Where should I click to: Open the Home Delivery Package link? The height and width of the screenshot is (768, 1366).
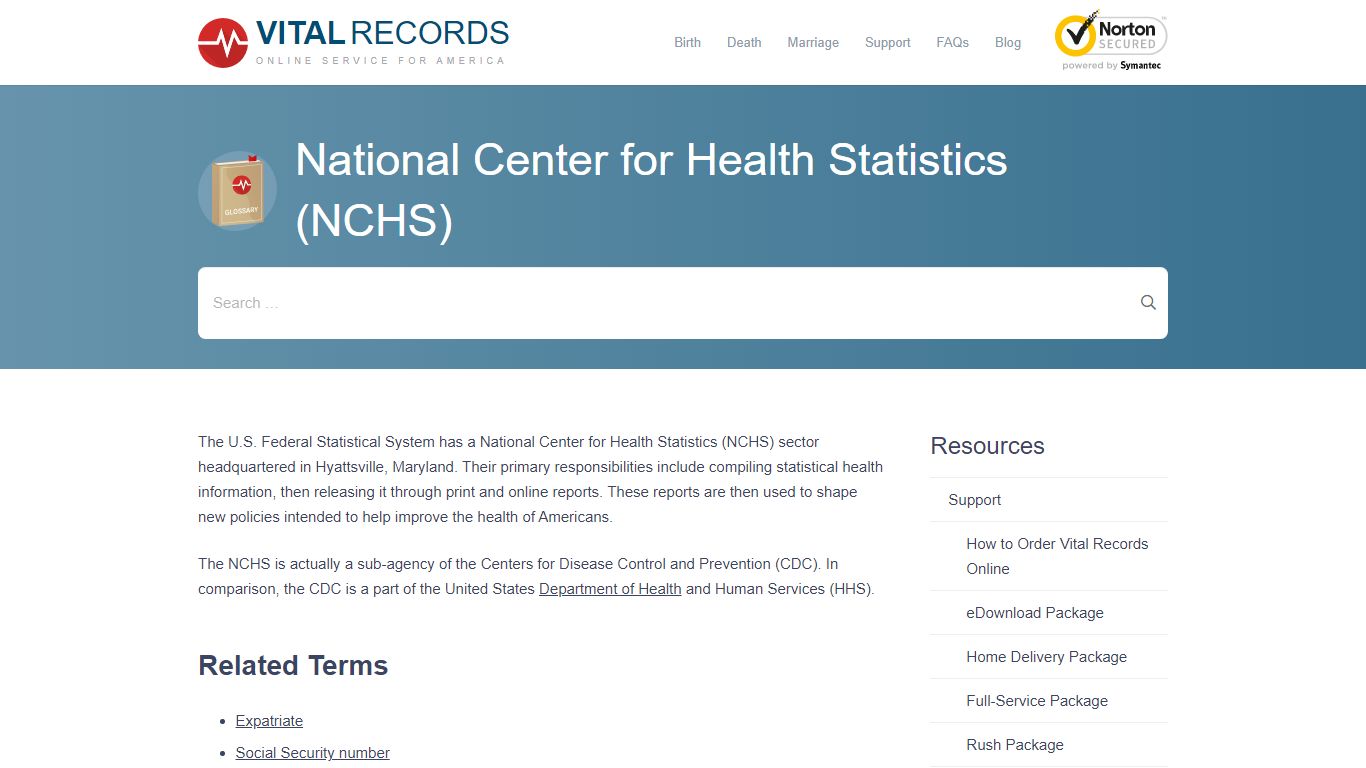pyautogui.click(x=1046, y=657)
